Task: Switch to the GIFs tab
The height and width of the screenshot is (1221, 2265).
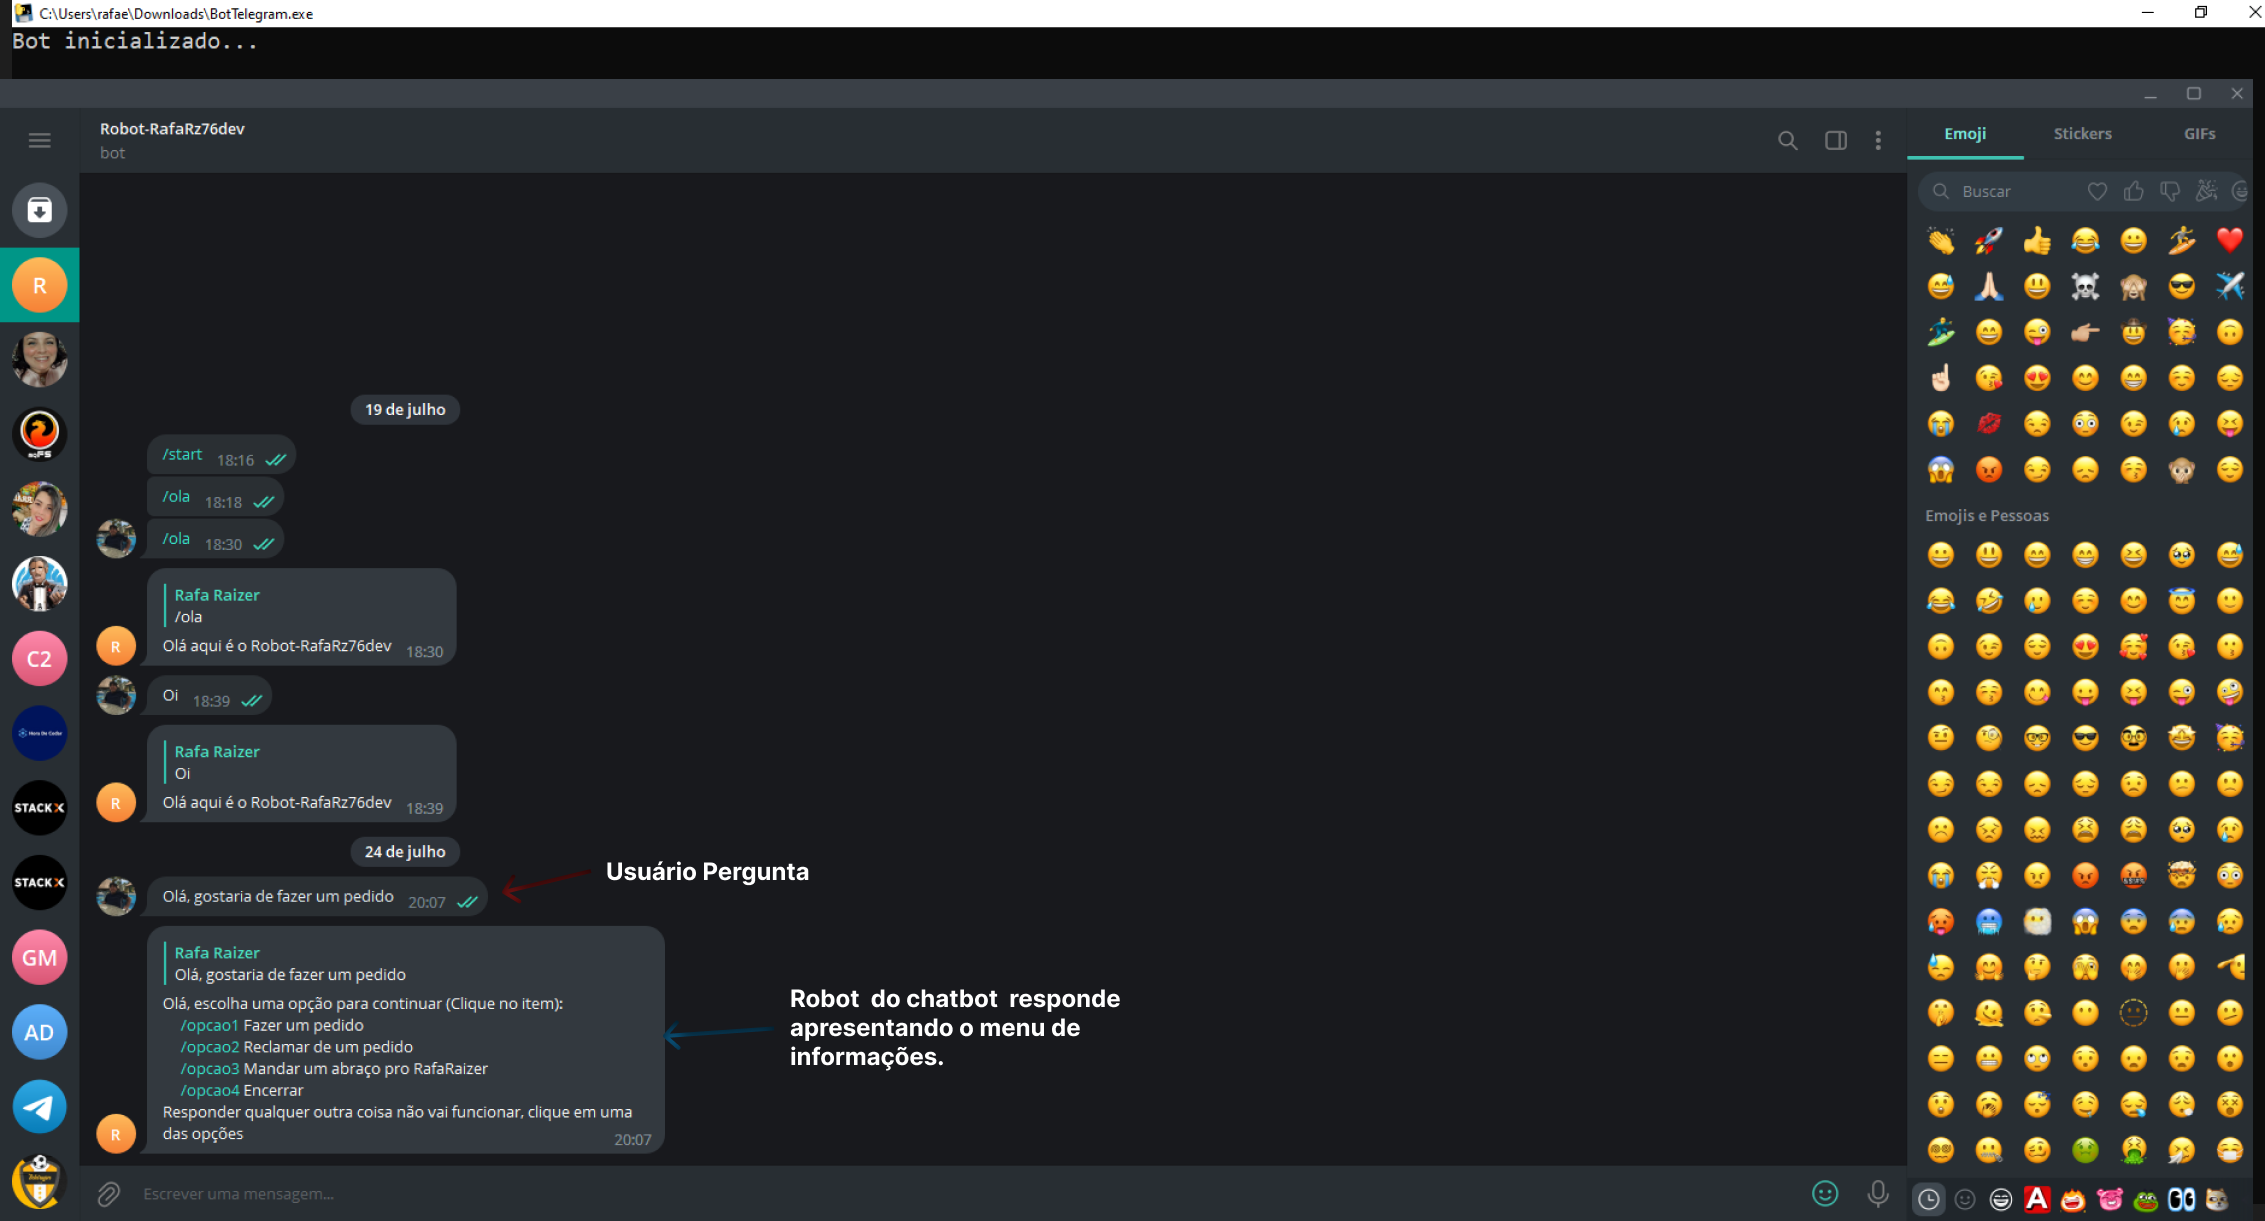Action: 2199,134
